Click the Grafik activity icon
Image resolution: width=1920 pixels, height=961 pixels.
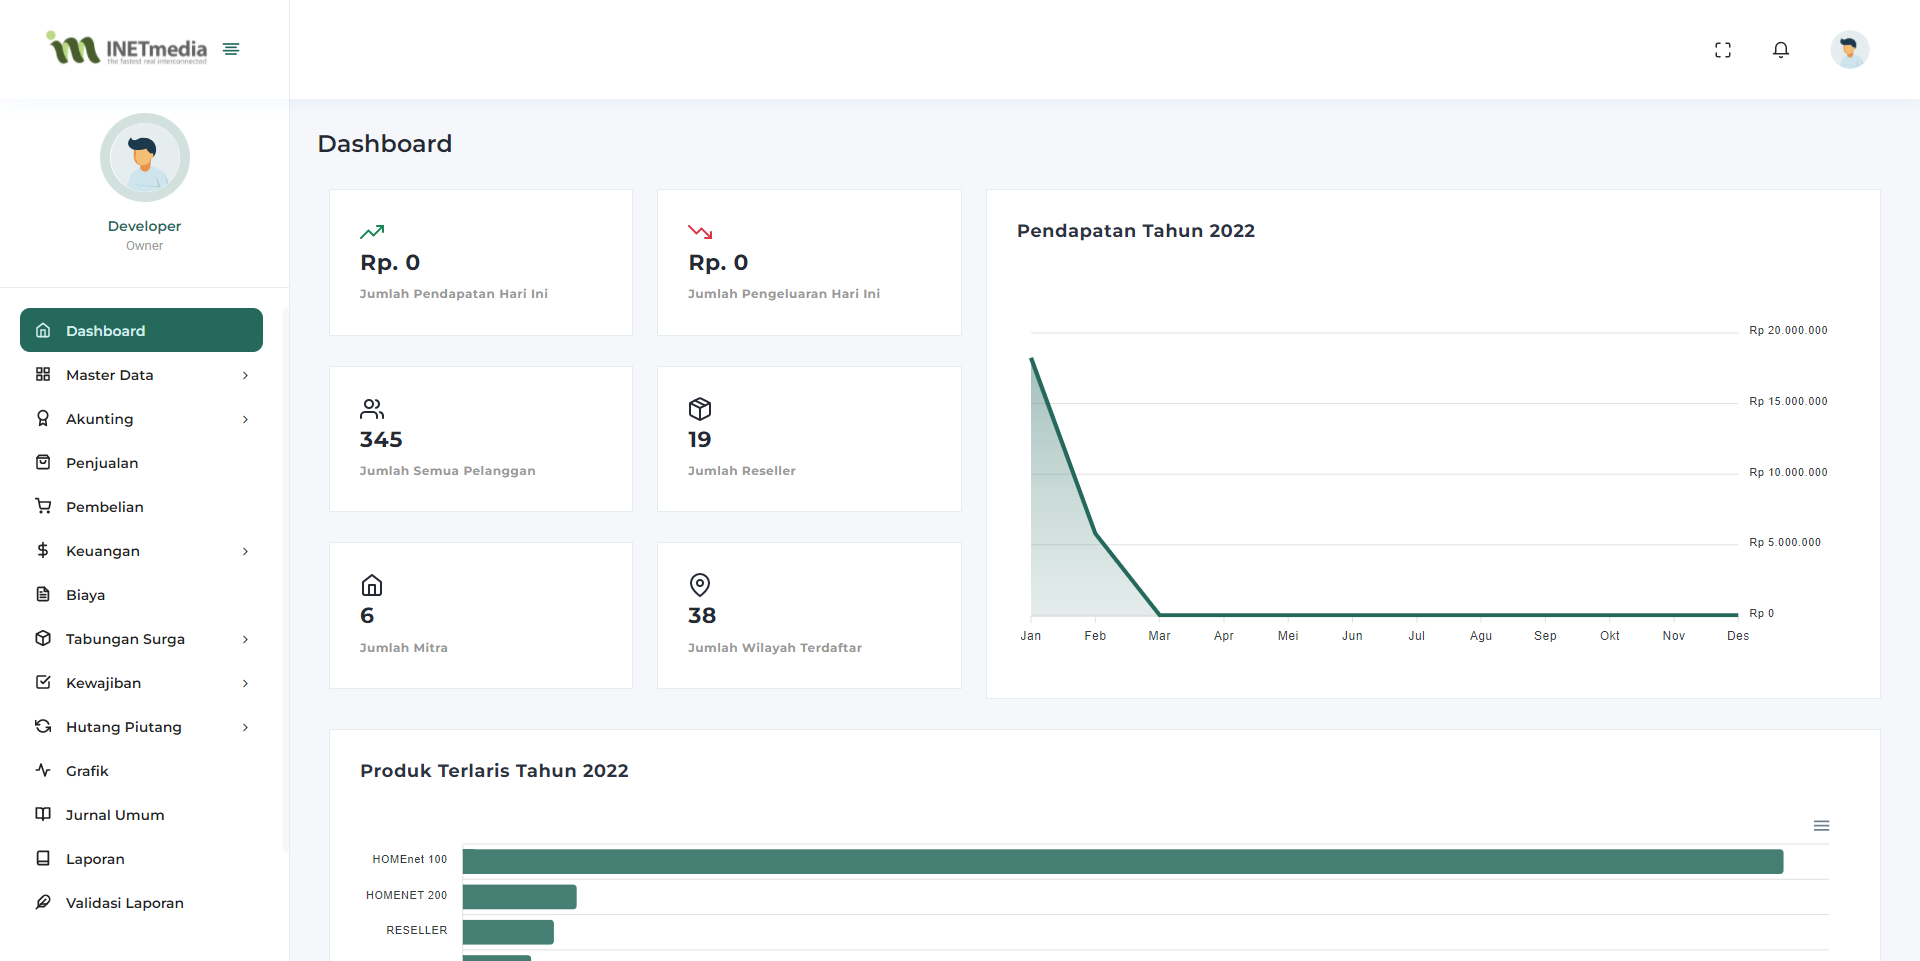click(x=43, y=771)
